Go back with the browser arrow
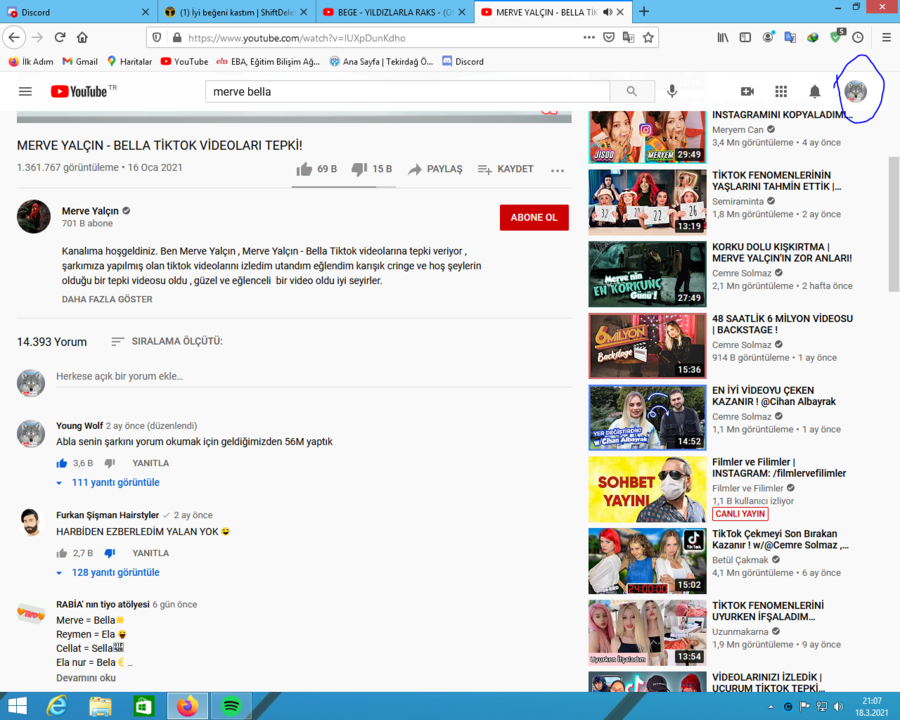Image resolution: width=900 pixels, height=720 pixels. 14,37
